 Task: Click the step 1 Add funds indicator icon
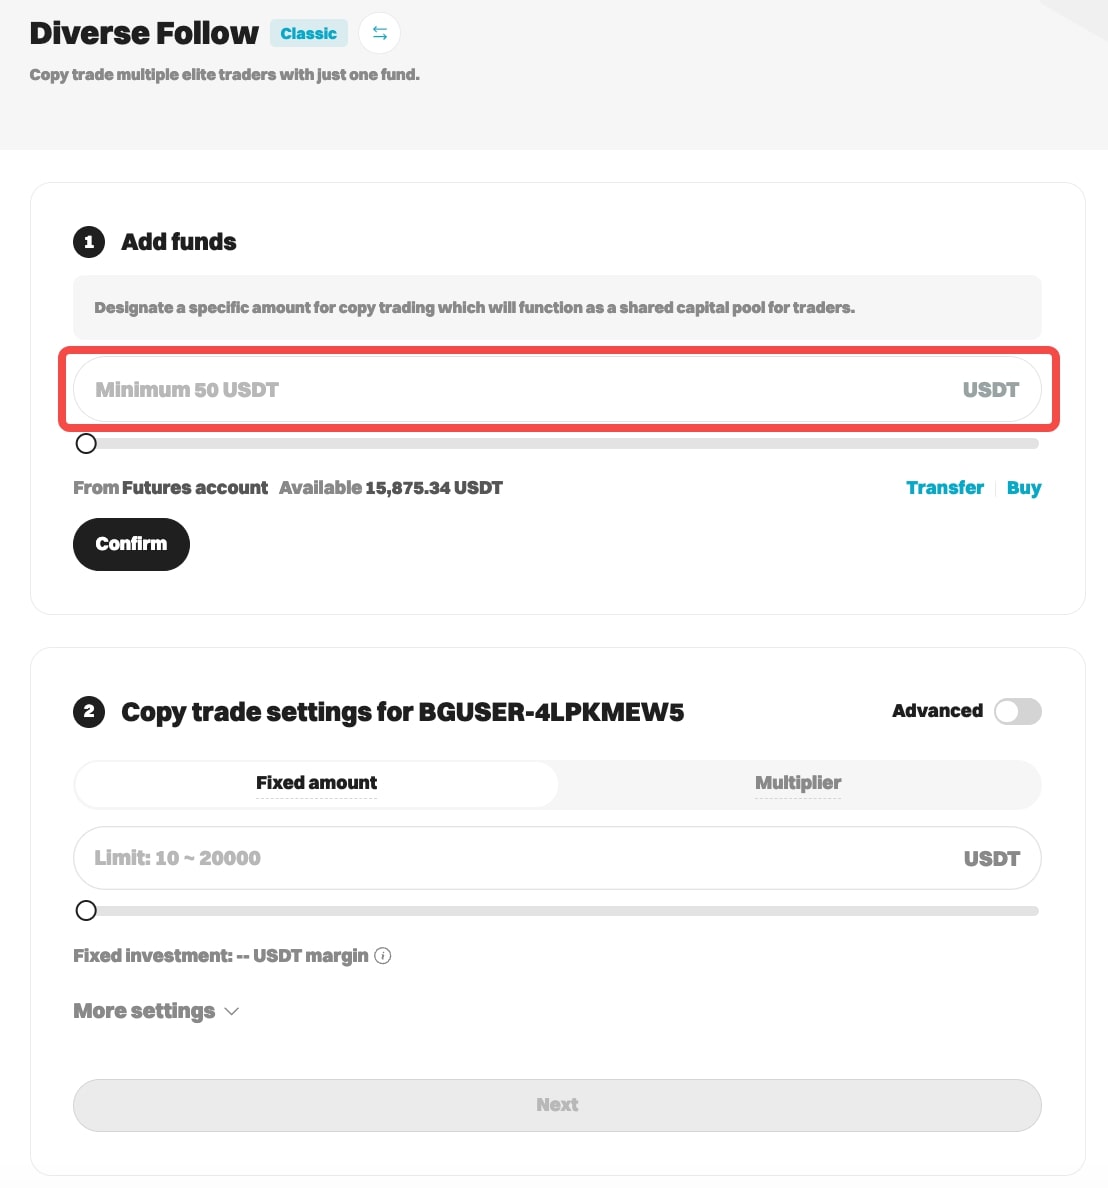pos(89,242)
